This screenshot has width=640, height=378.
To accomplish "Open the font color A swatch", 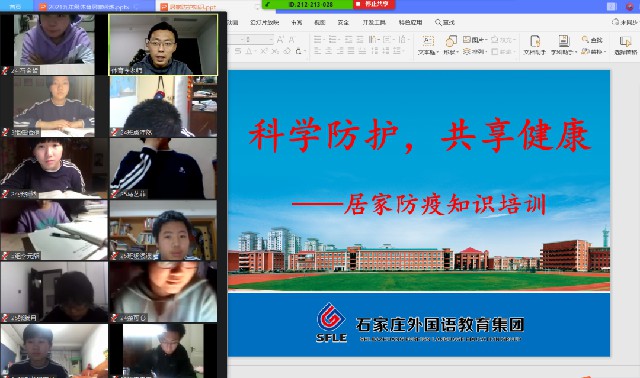I will pos(249,51).
